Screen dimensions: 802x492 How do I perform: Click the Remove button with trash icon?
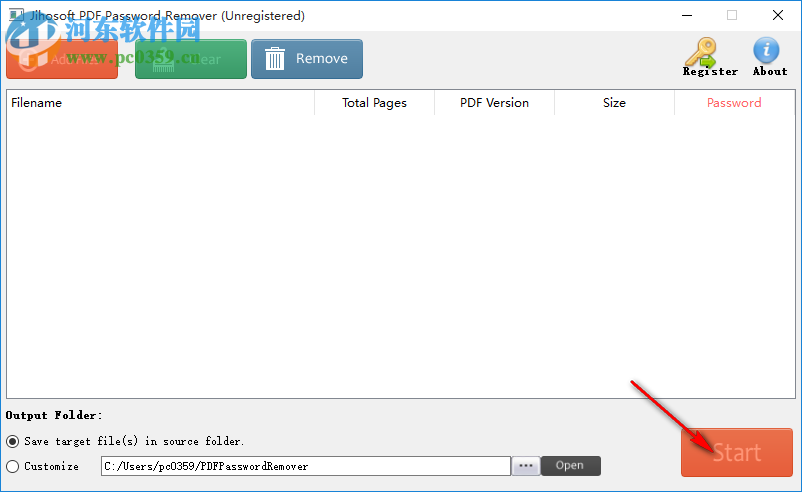coord(307,59)
